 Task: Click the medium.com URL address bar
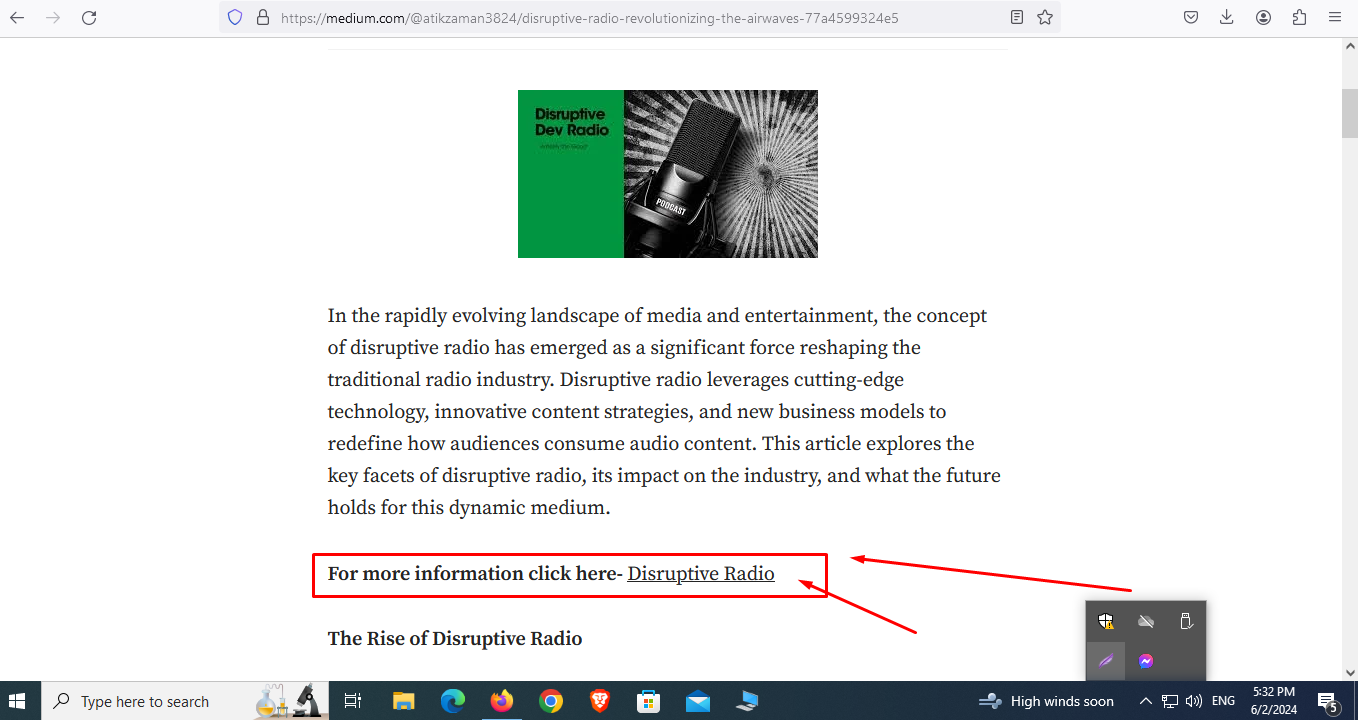click(x=640, y=17)
